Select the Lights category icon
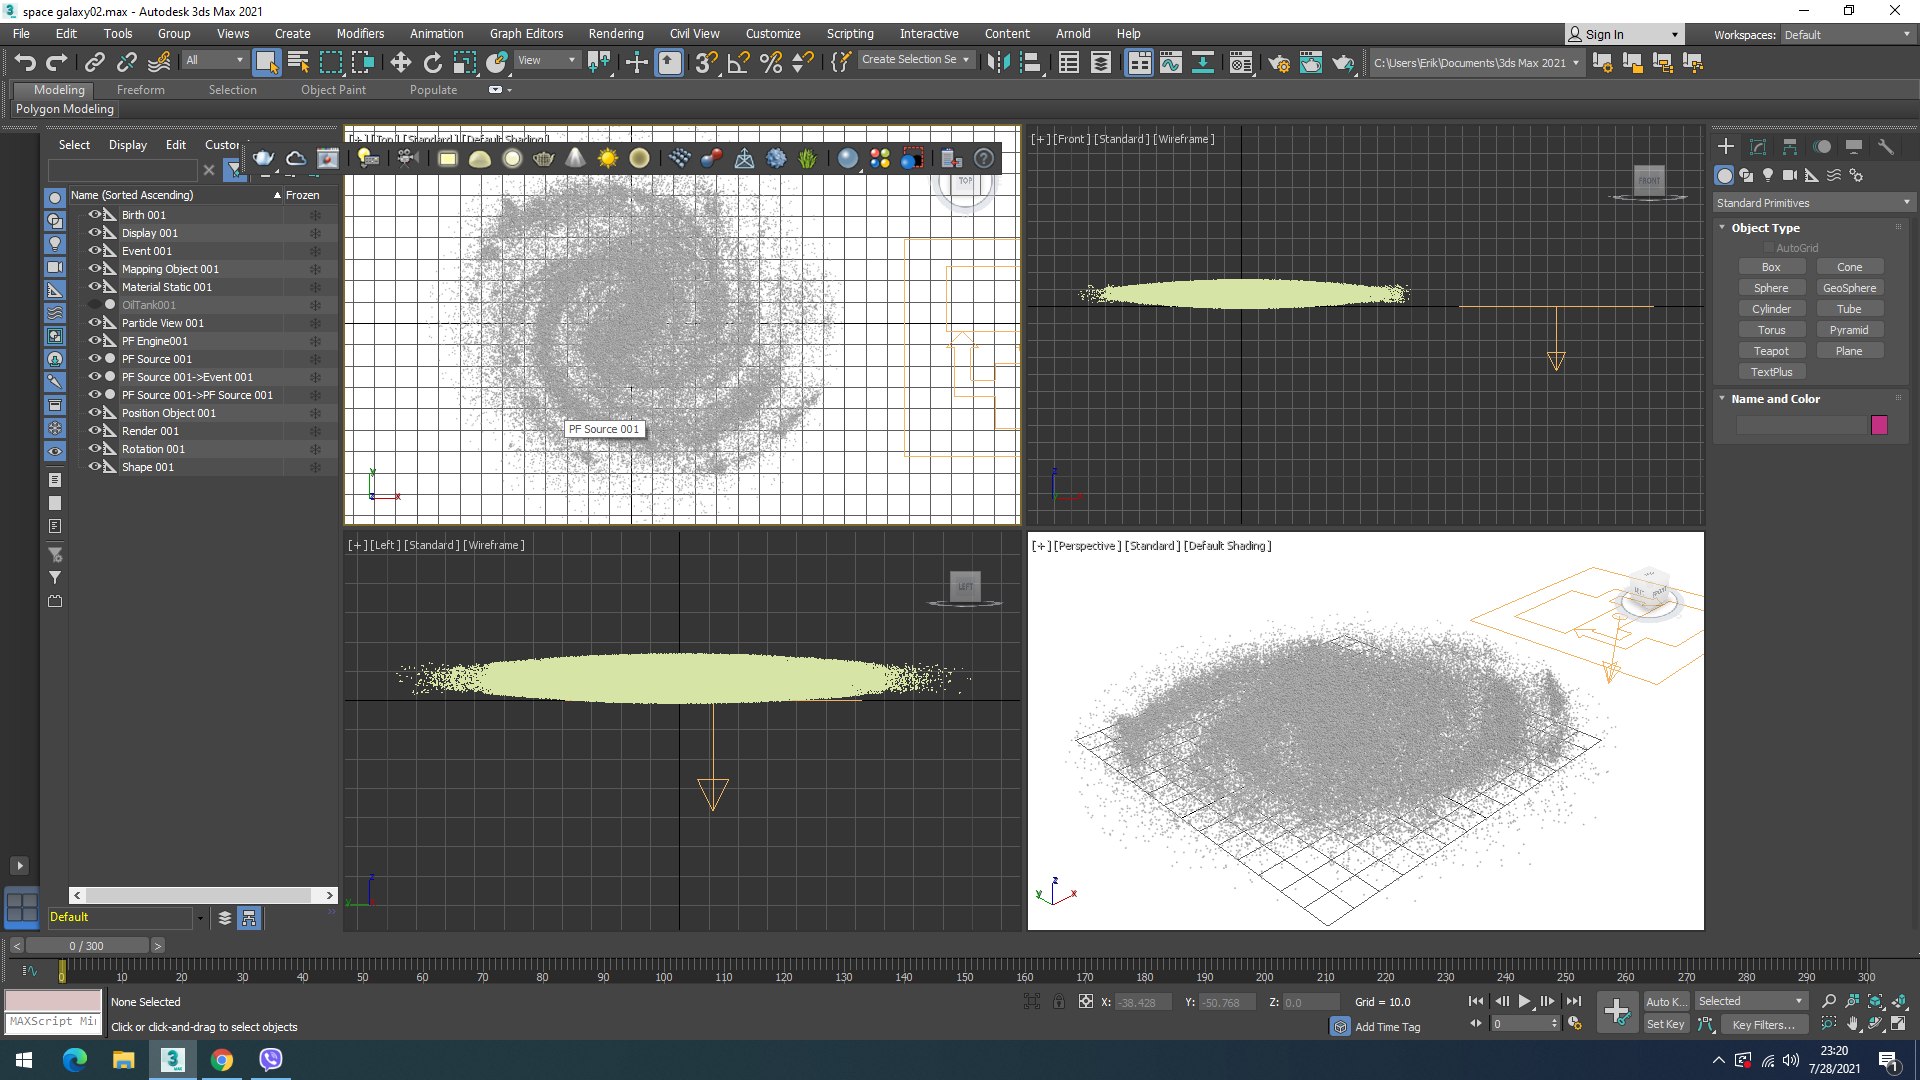This screenshot has height=1080, width=1920. point(1768,175)
